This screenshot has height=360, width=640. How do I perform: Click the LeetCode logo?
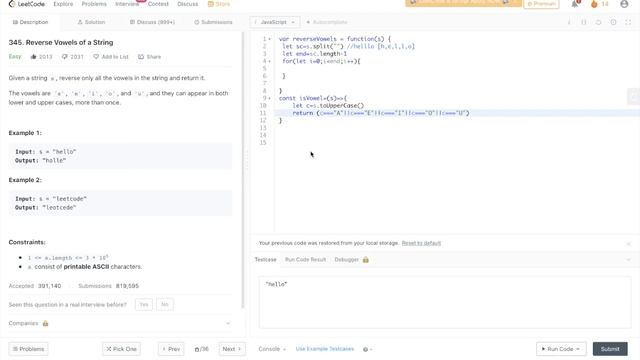(x=27, y=4)
